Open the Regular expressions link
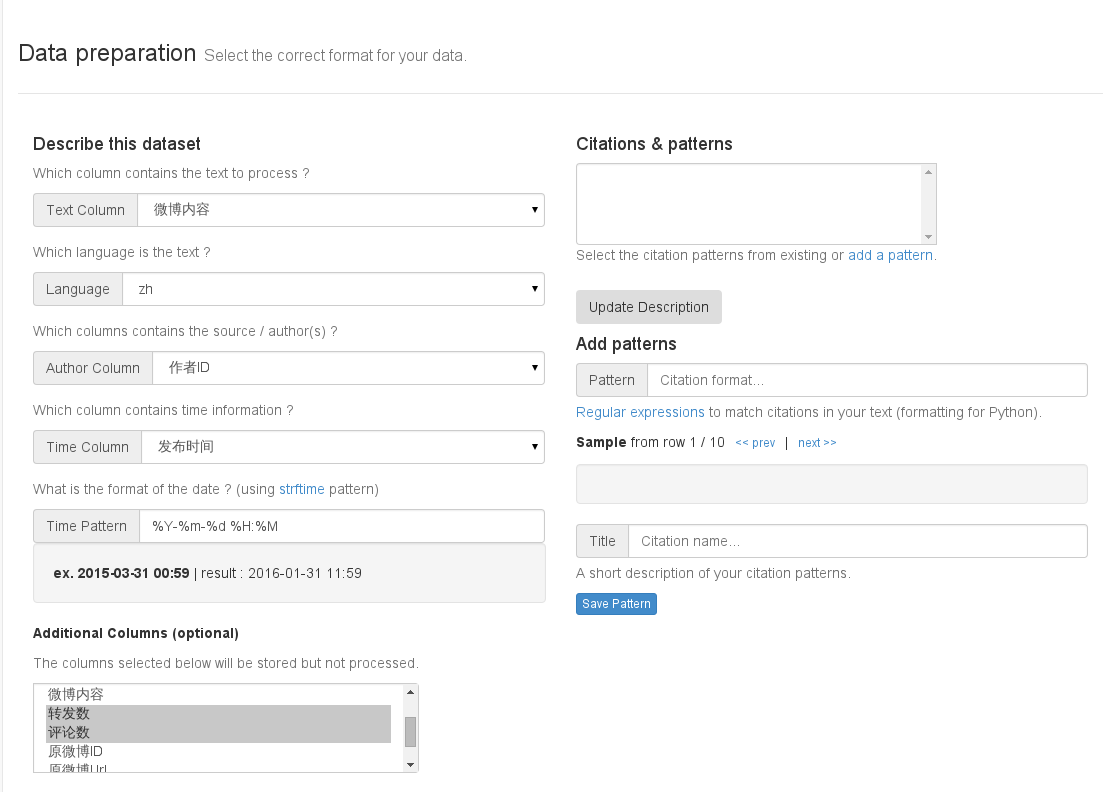This screenshot has width=1113, height=792. pyautogui.click(x=640, y=412)
